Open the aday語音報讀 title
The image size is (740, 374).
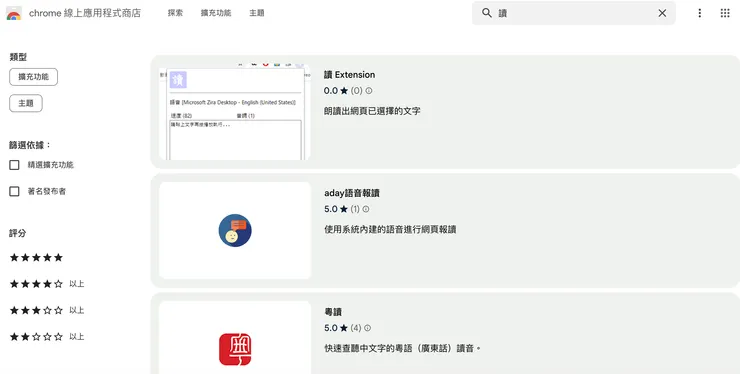coord(352,193)
